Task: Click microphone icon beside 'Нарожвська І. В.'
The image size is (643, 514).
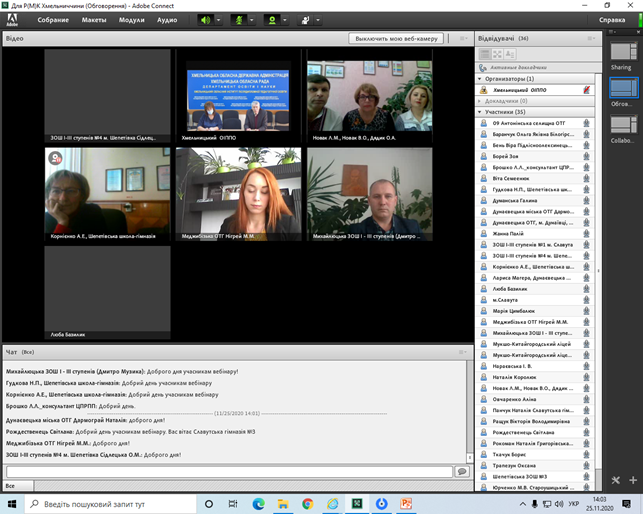Action: 586,366
